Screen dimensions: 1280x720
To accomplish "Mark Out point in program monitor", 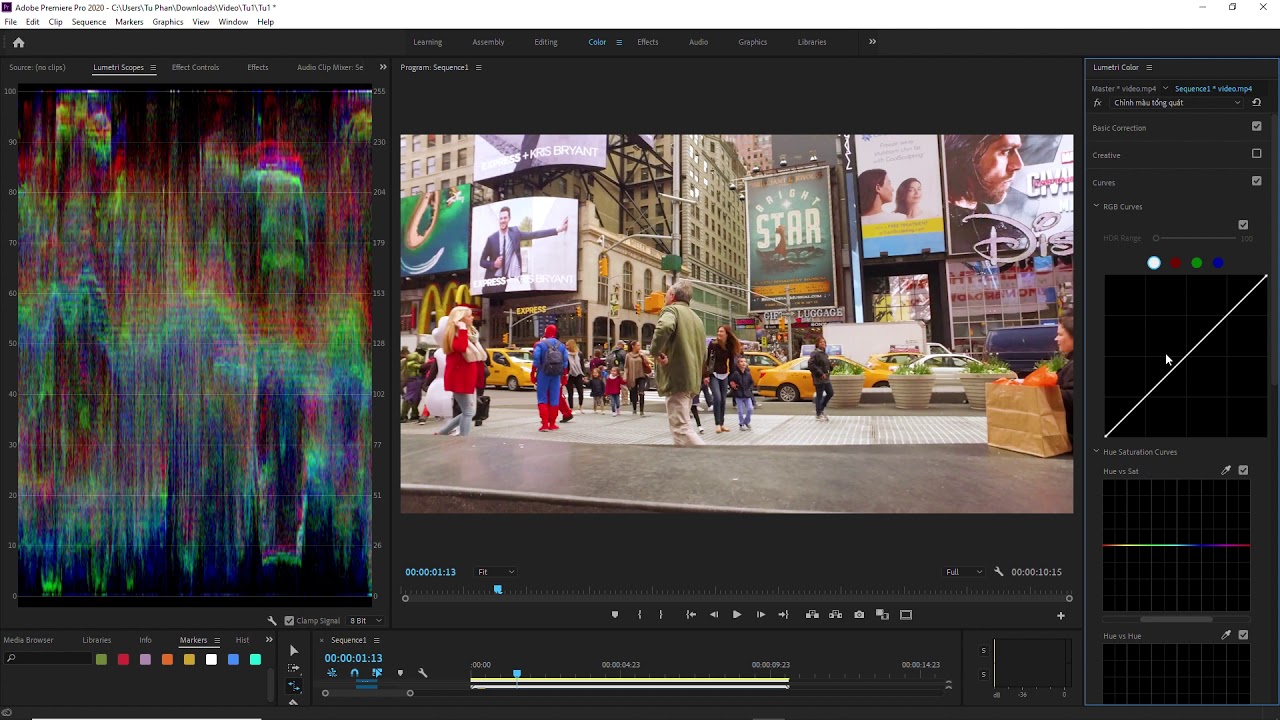I will [x=661, y=615].
